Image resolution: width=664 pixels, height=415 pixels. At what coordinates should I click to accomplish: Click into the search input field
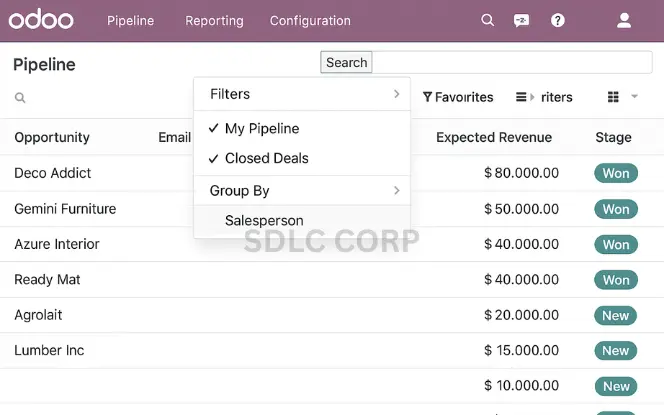point(512,62)
